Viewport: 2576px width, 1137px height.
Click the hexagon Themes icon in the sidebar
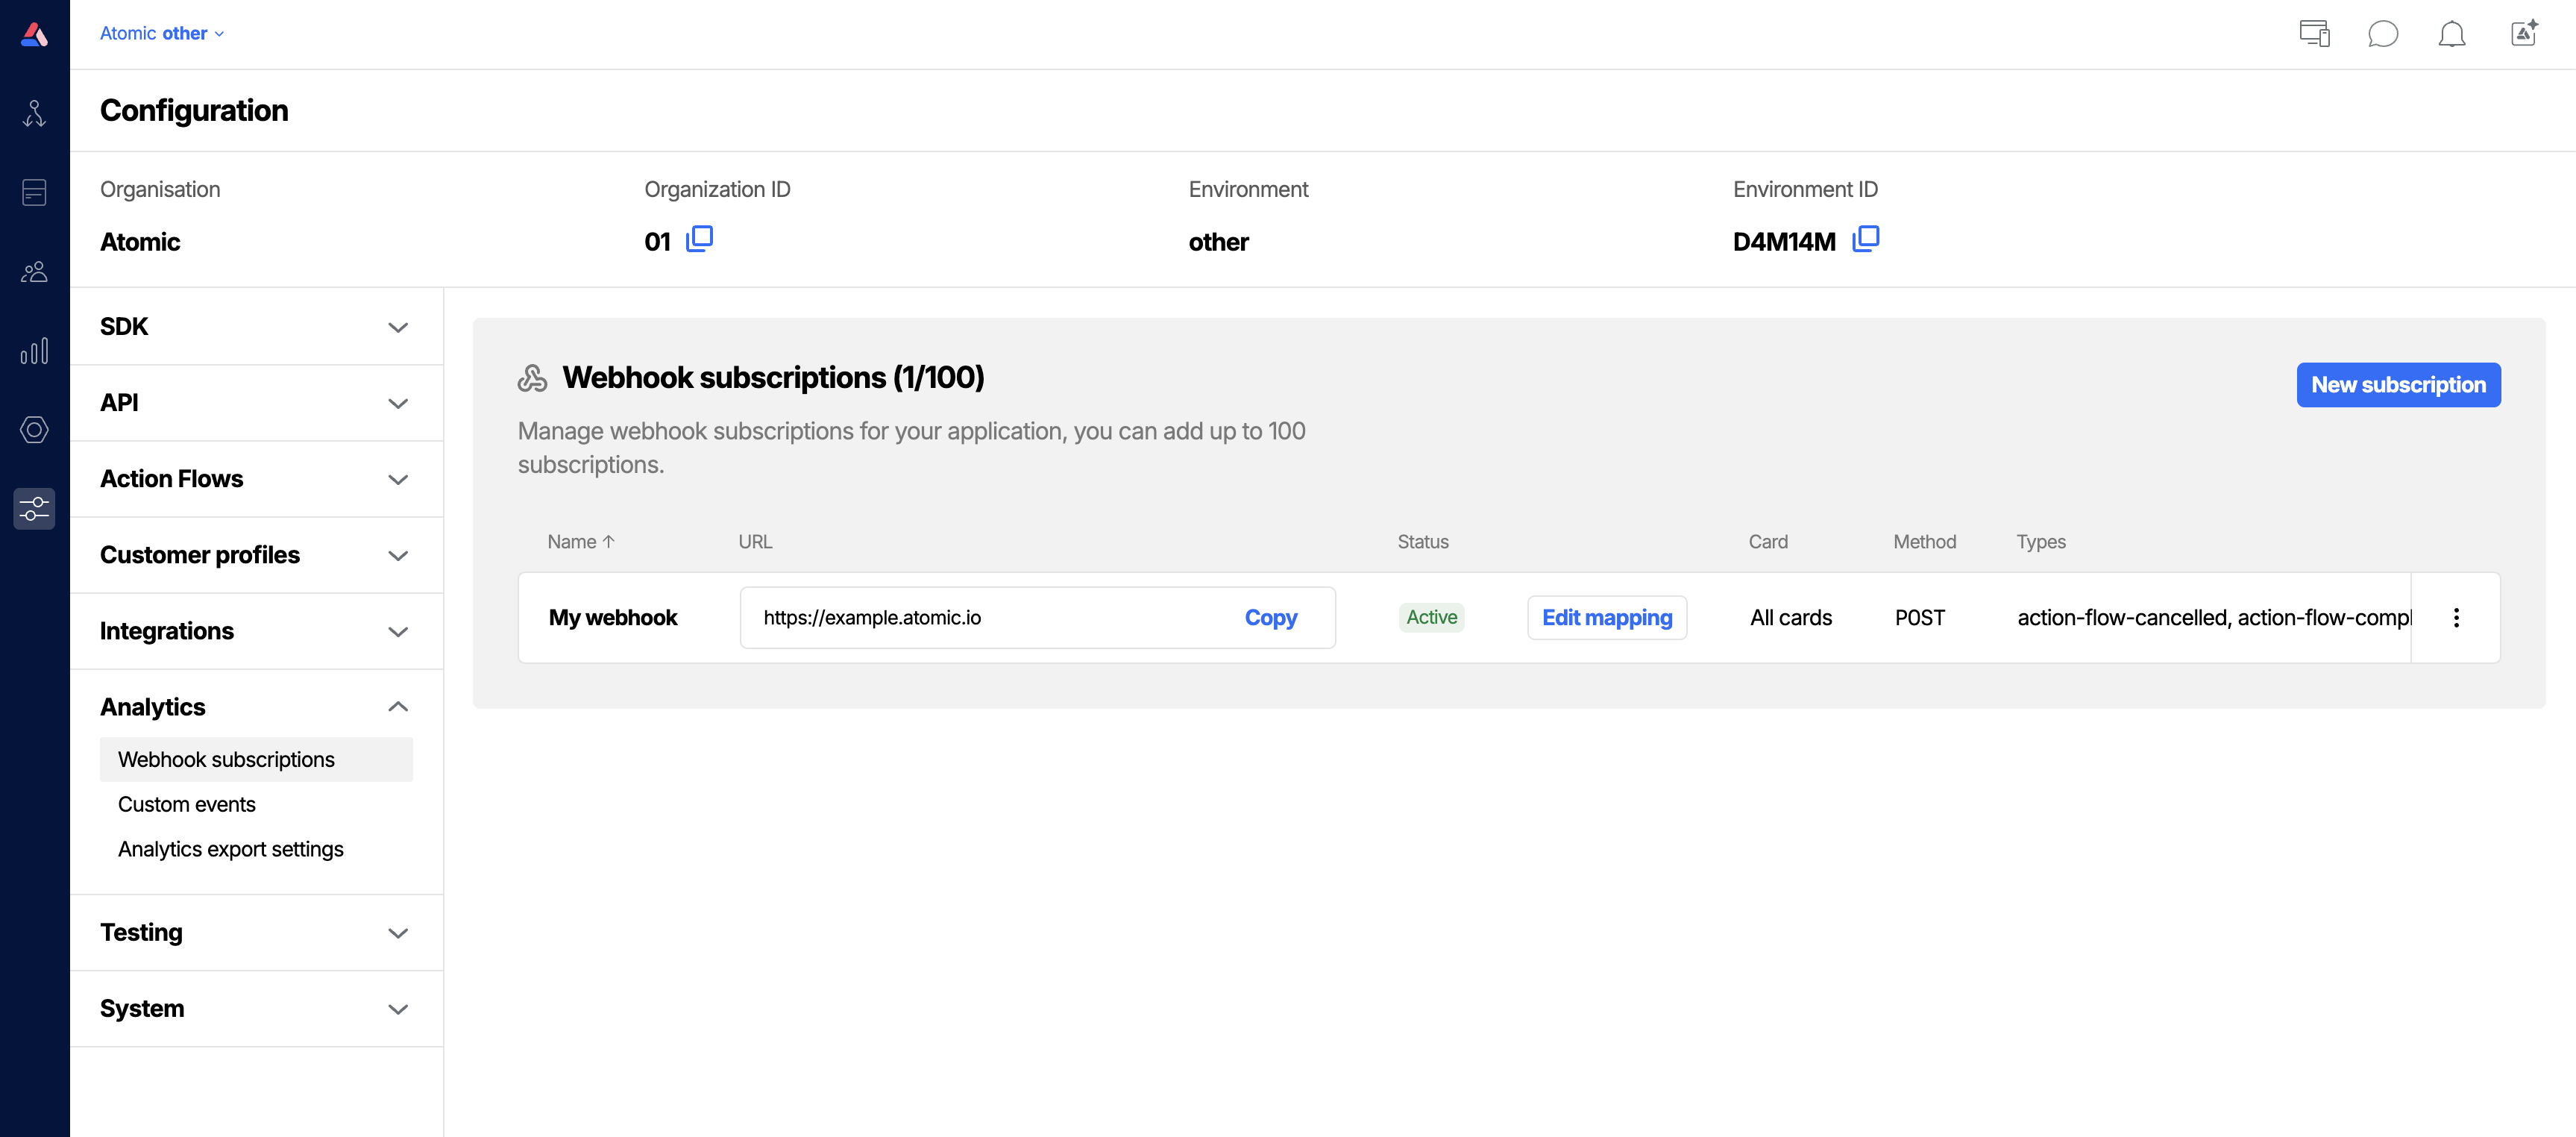tap(34, 430)
